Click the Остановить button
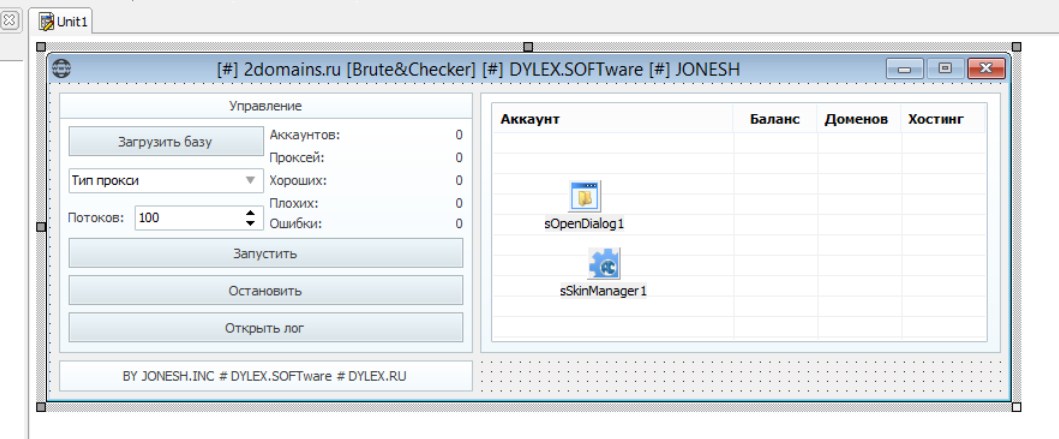The image size is (1059, 439). [265, 291]
